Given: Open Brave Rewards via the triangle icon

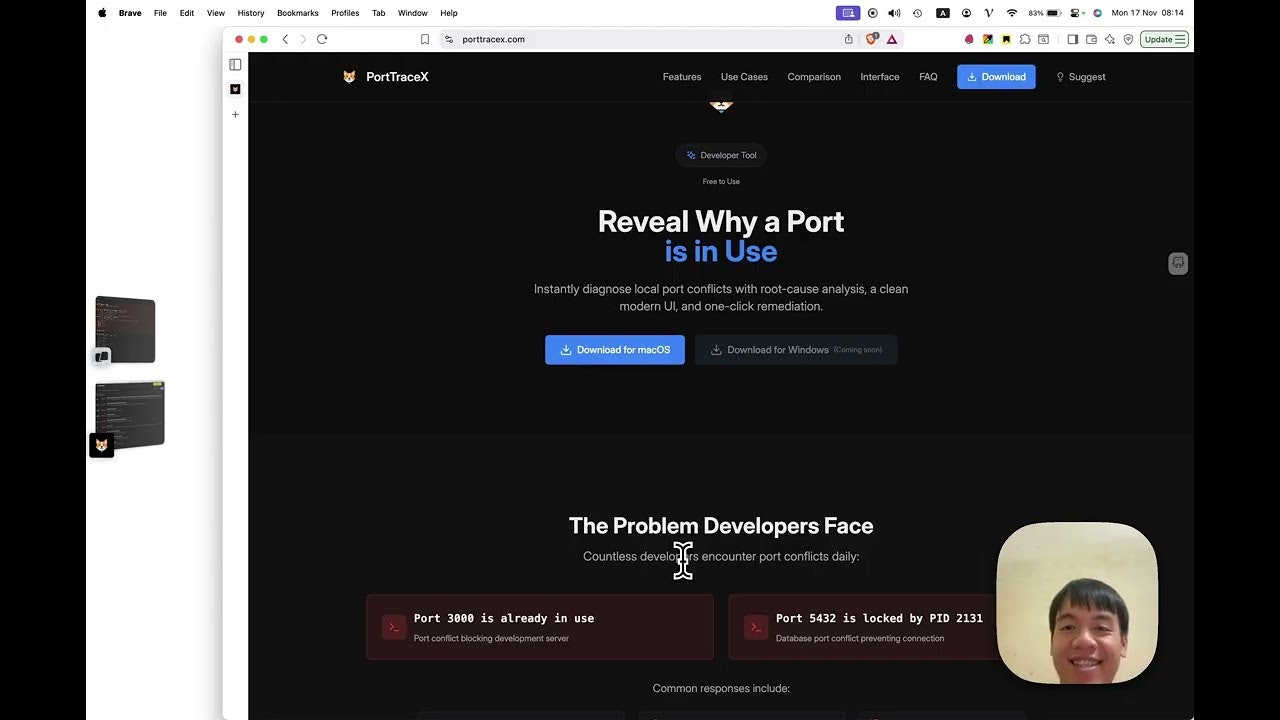Looking at the screenshot, I should (x=893, y=39).
